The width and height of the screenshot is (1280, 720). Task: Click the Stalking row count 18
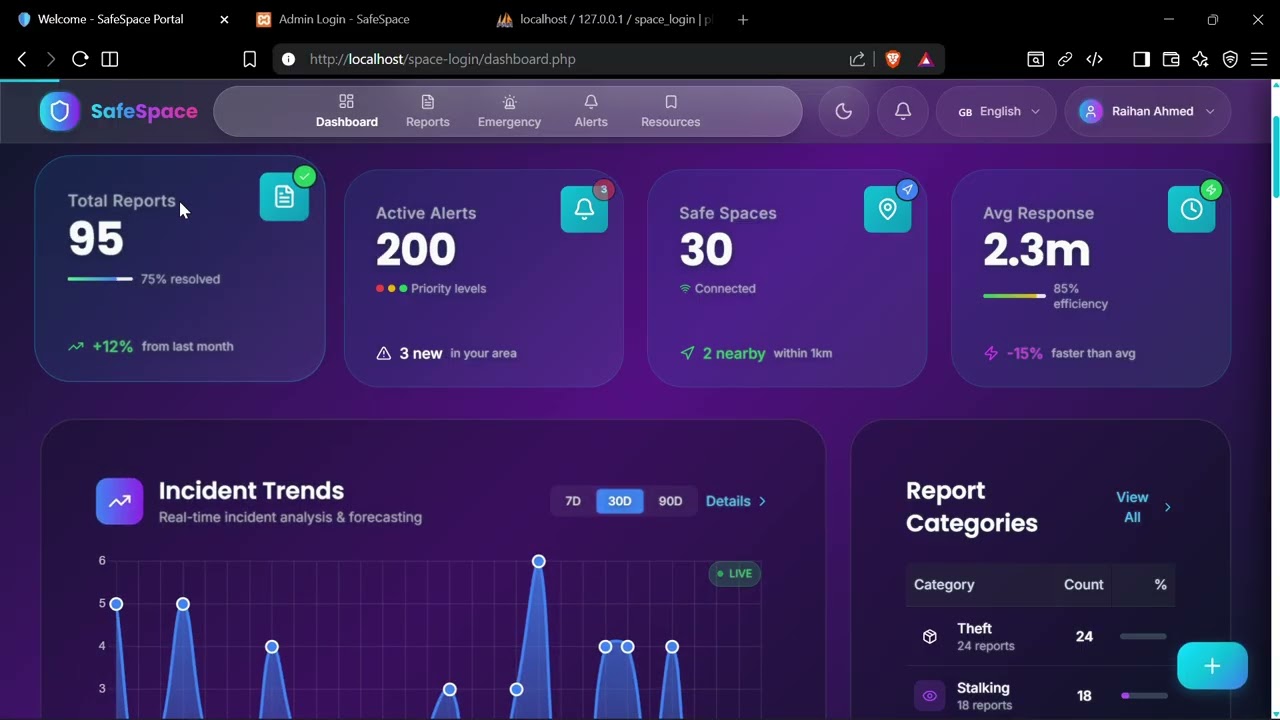tap(1084, 696)
